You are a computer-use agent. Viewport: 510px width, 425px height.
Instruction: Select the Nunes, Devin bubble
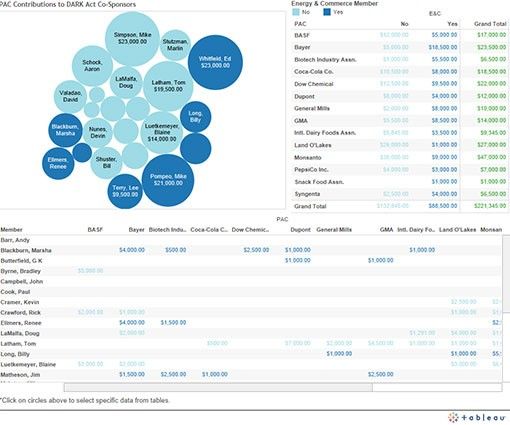click(98, 133)
